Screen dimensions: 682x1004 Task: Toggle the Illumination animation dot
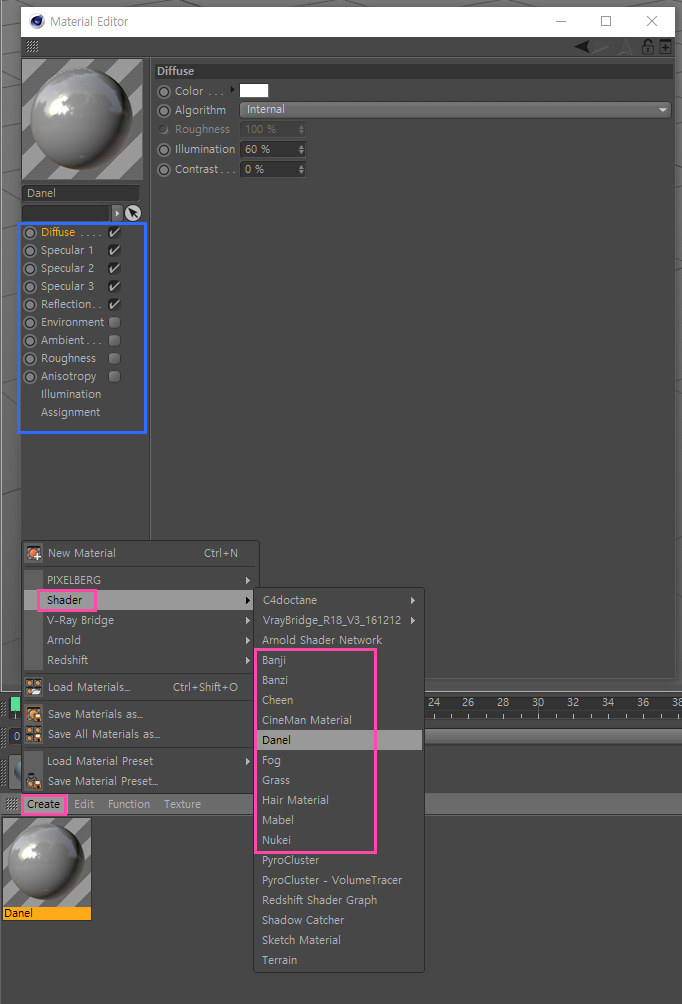click(x=164, y=150)
